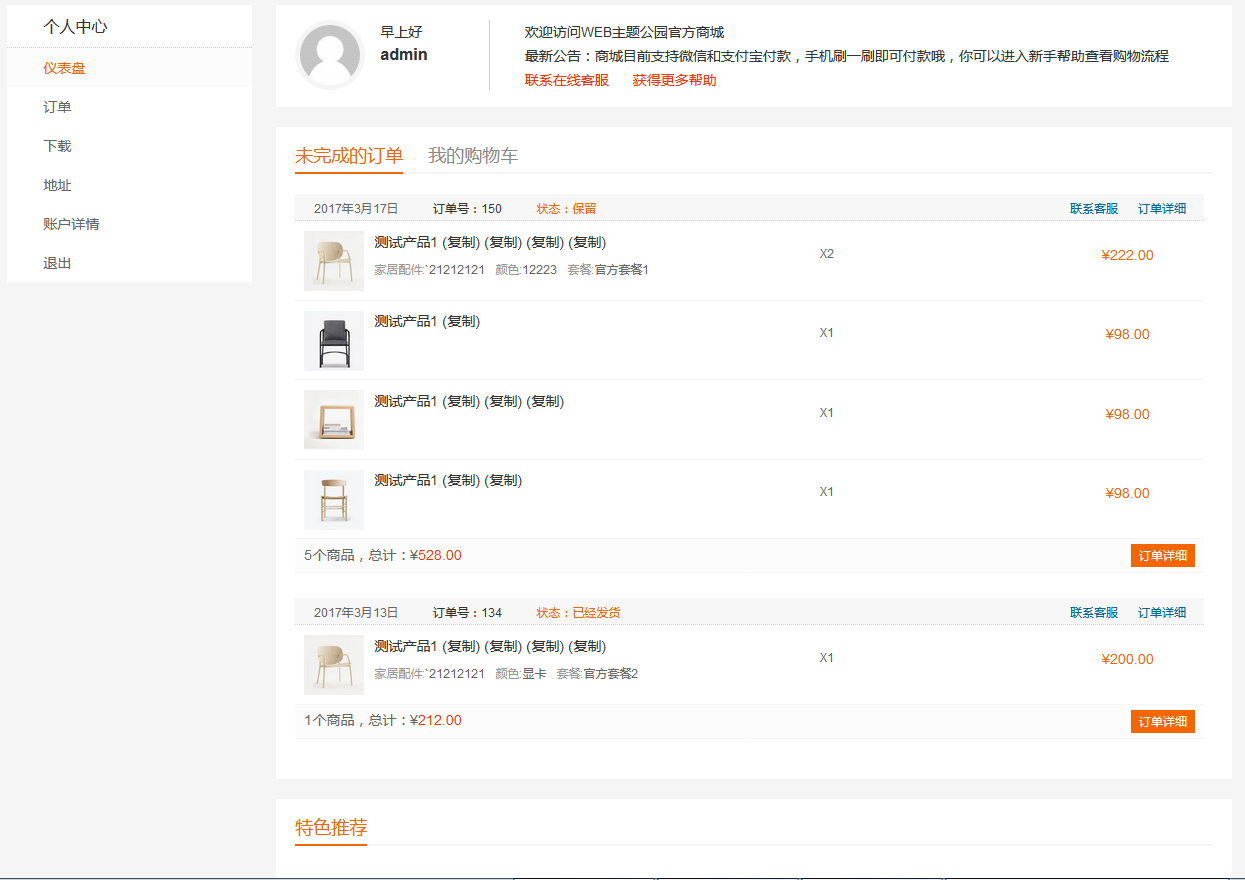Open the beige armchair thumbnail in order 150
1245x880 pixels.
coord(333,260)
